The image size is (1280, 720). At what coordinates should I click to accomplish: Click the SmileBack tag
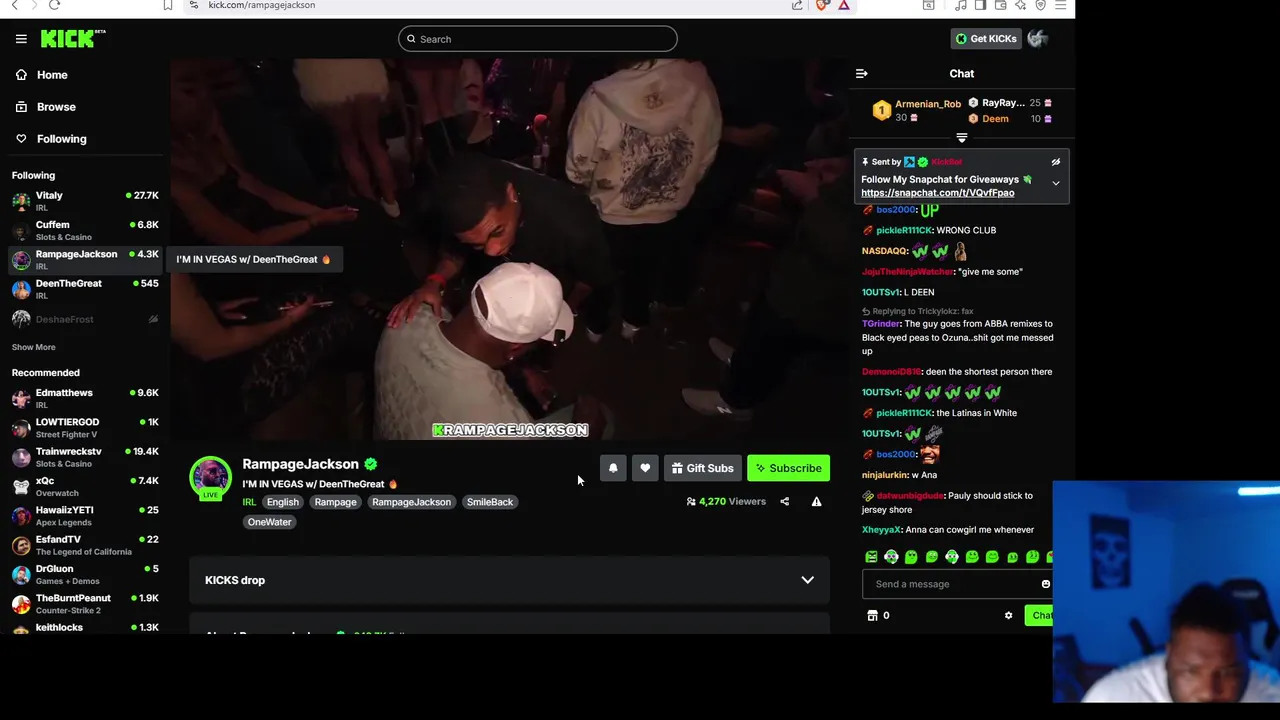pyautogui.click(x=490, y=502)
